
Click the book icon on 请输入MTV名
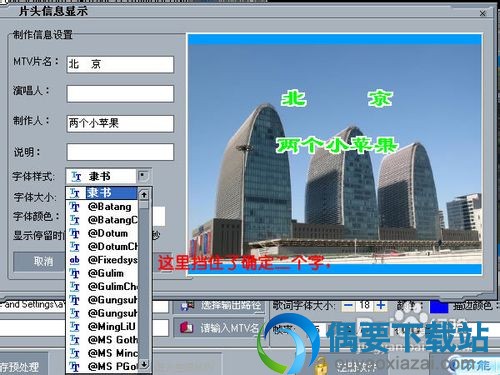coord(186,328)
